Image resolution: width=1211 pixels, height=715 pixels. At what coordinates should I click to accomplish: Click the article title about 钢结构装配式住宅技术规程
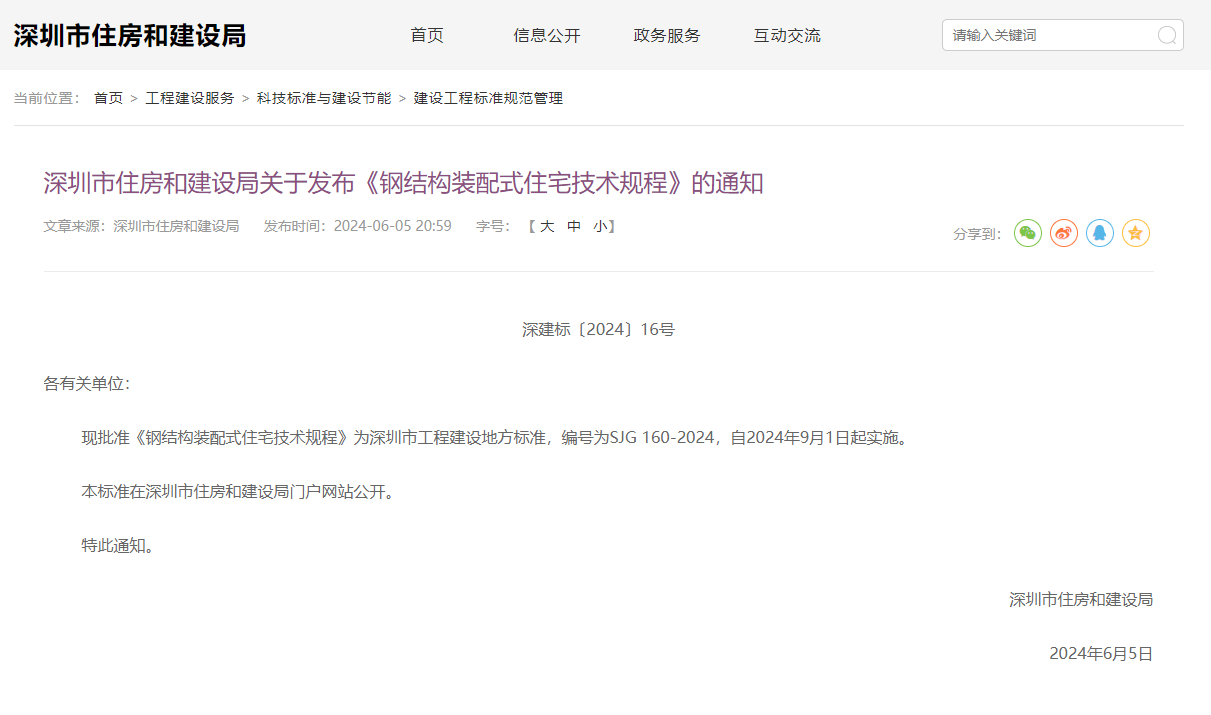tap(403, 183)
